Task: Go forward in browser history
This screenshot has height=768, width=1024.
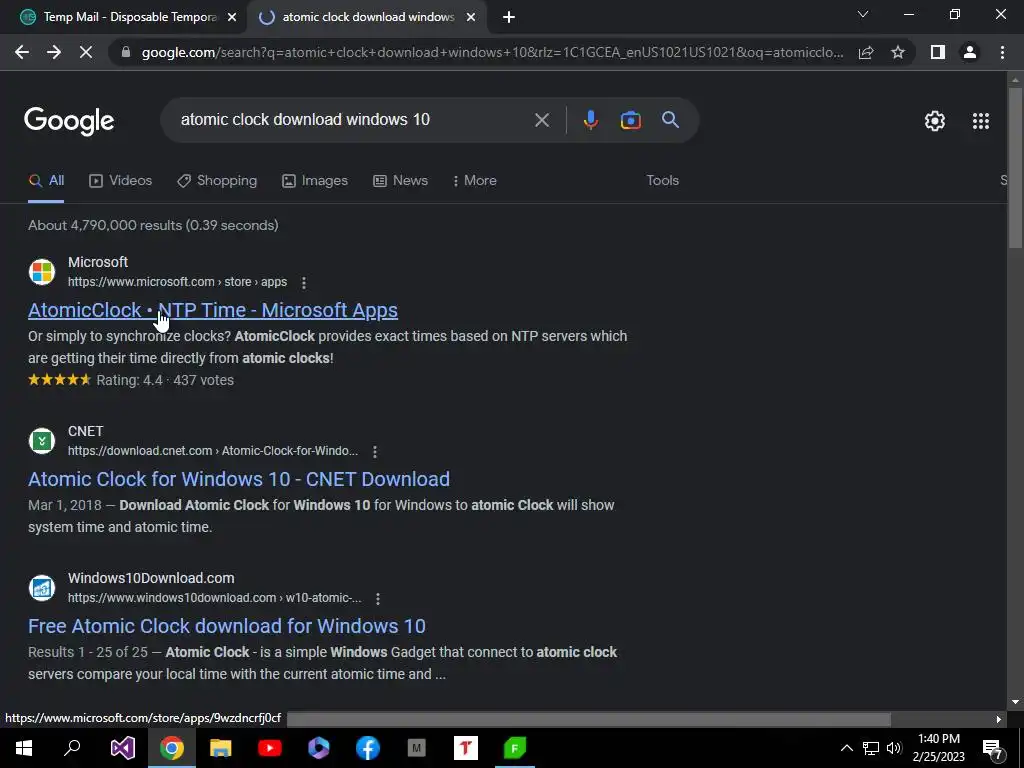Action: pyautogui.click(x=54, y=52)
